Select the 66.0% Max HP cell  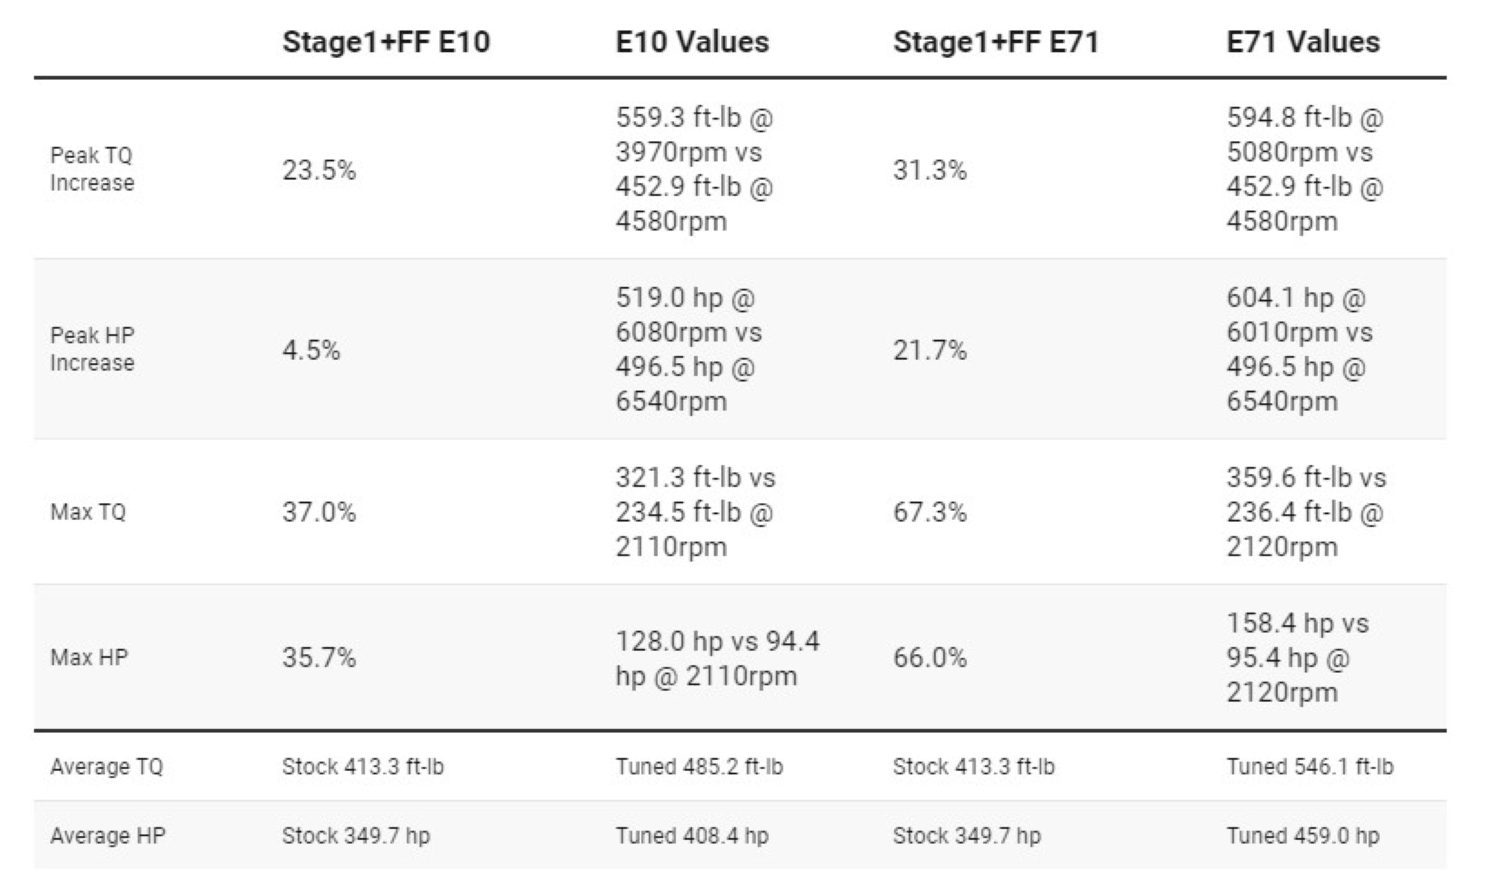[930, 657]
